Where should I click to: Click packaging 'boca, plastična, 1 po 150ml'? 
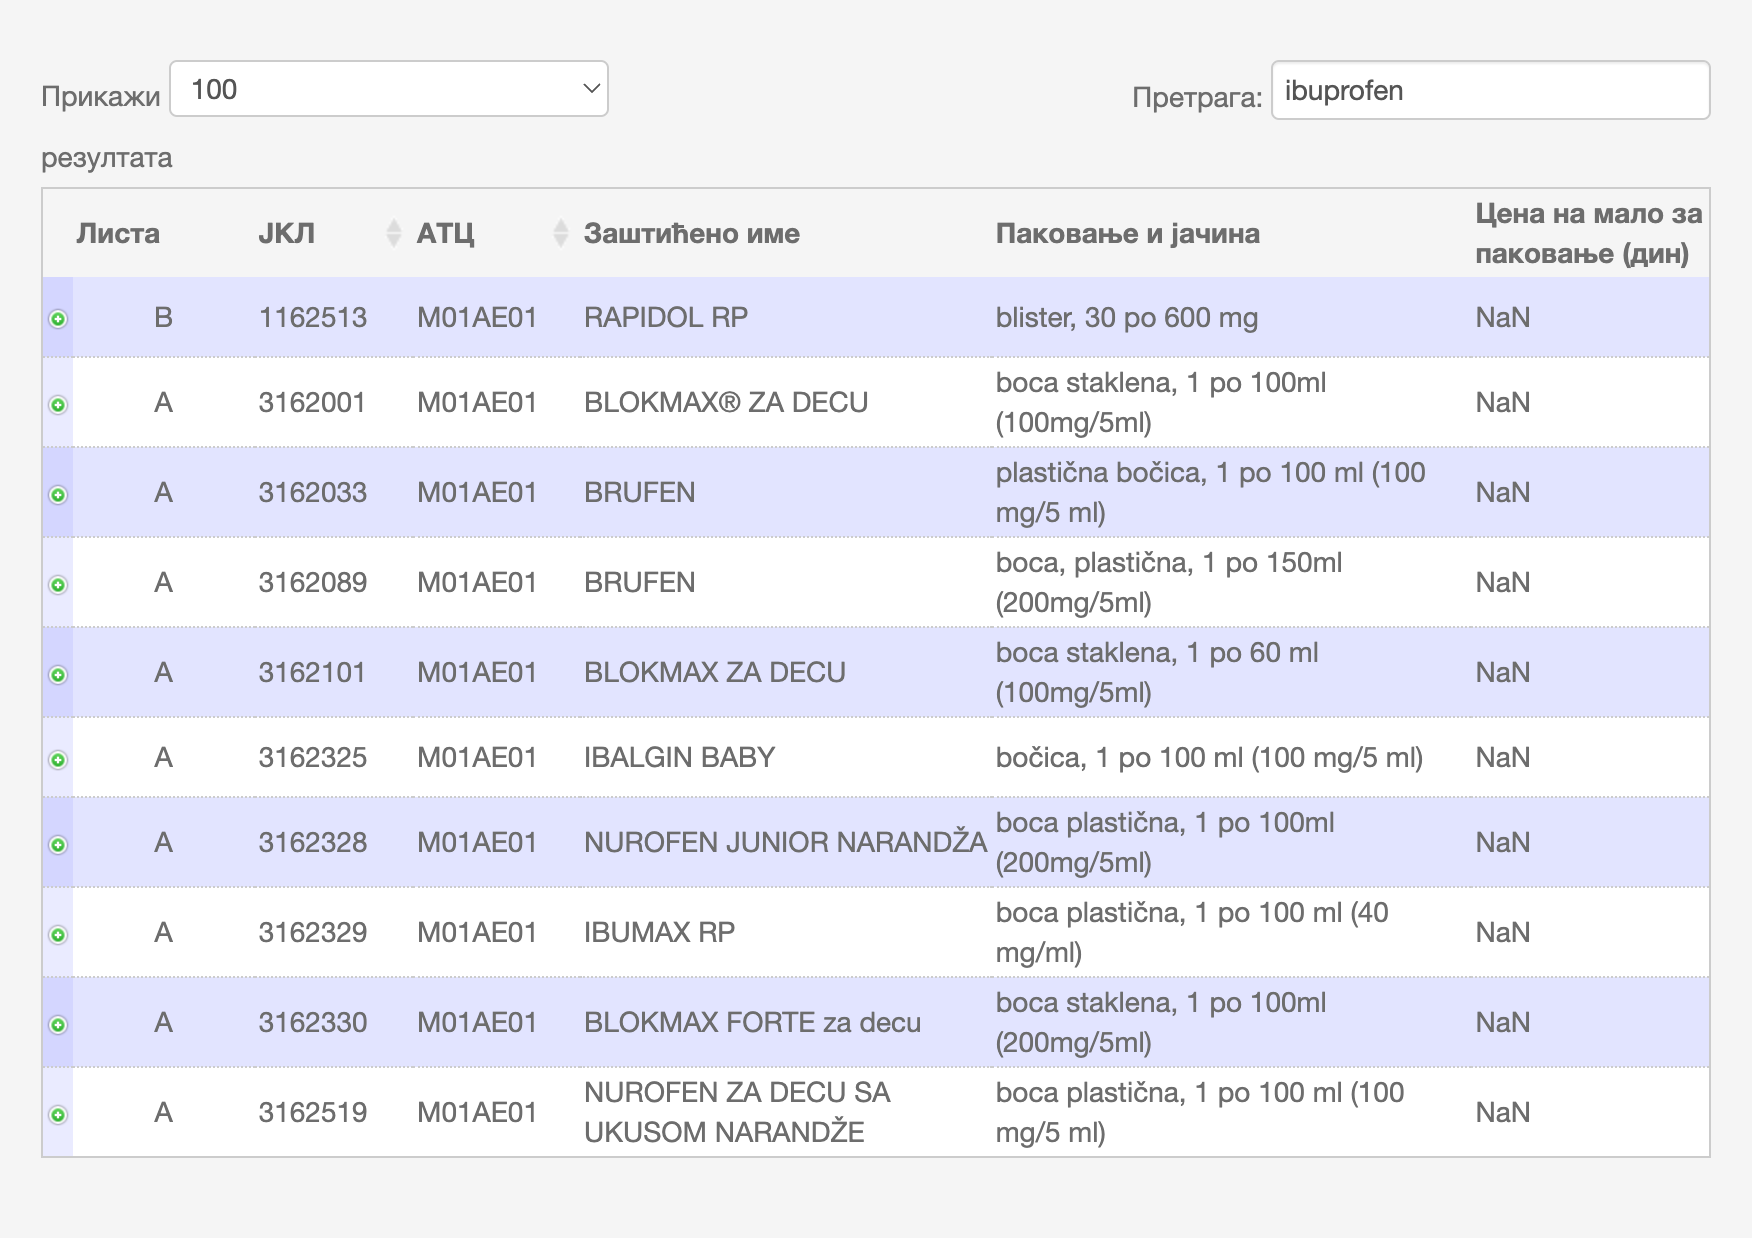pos(1169,562)
